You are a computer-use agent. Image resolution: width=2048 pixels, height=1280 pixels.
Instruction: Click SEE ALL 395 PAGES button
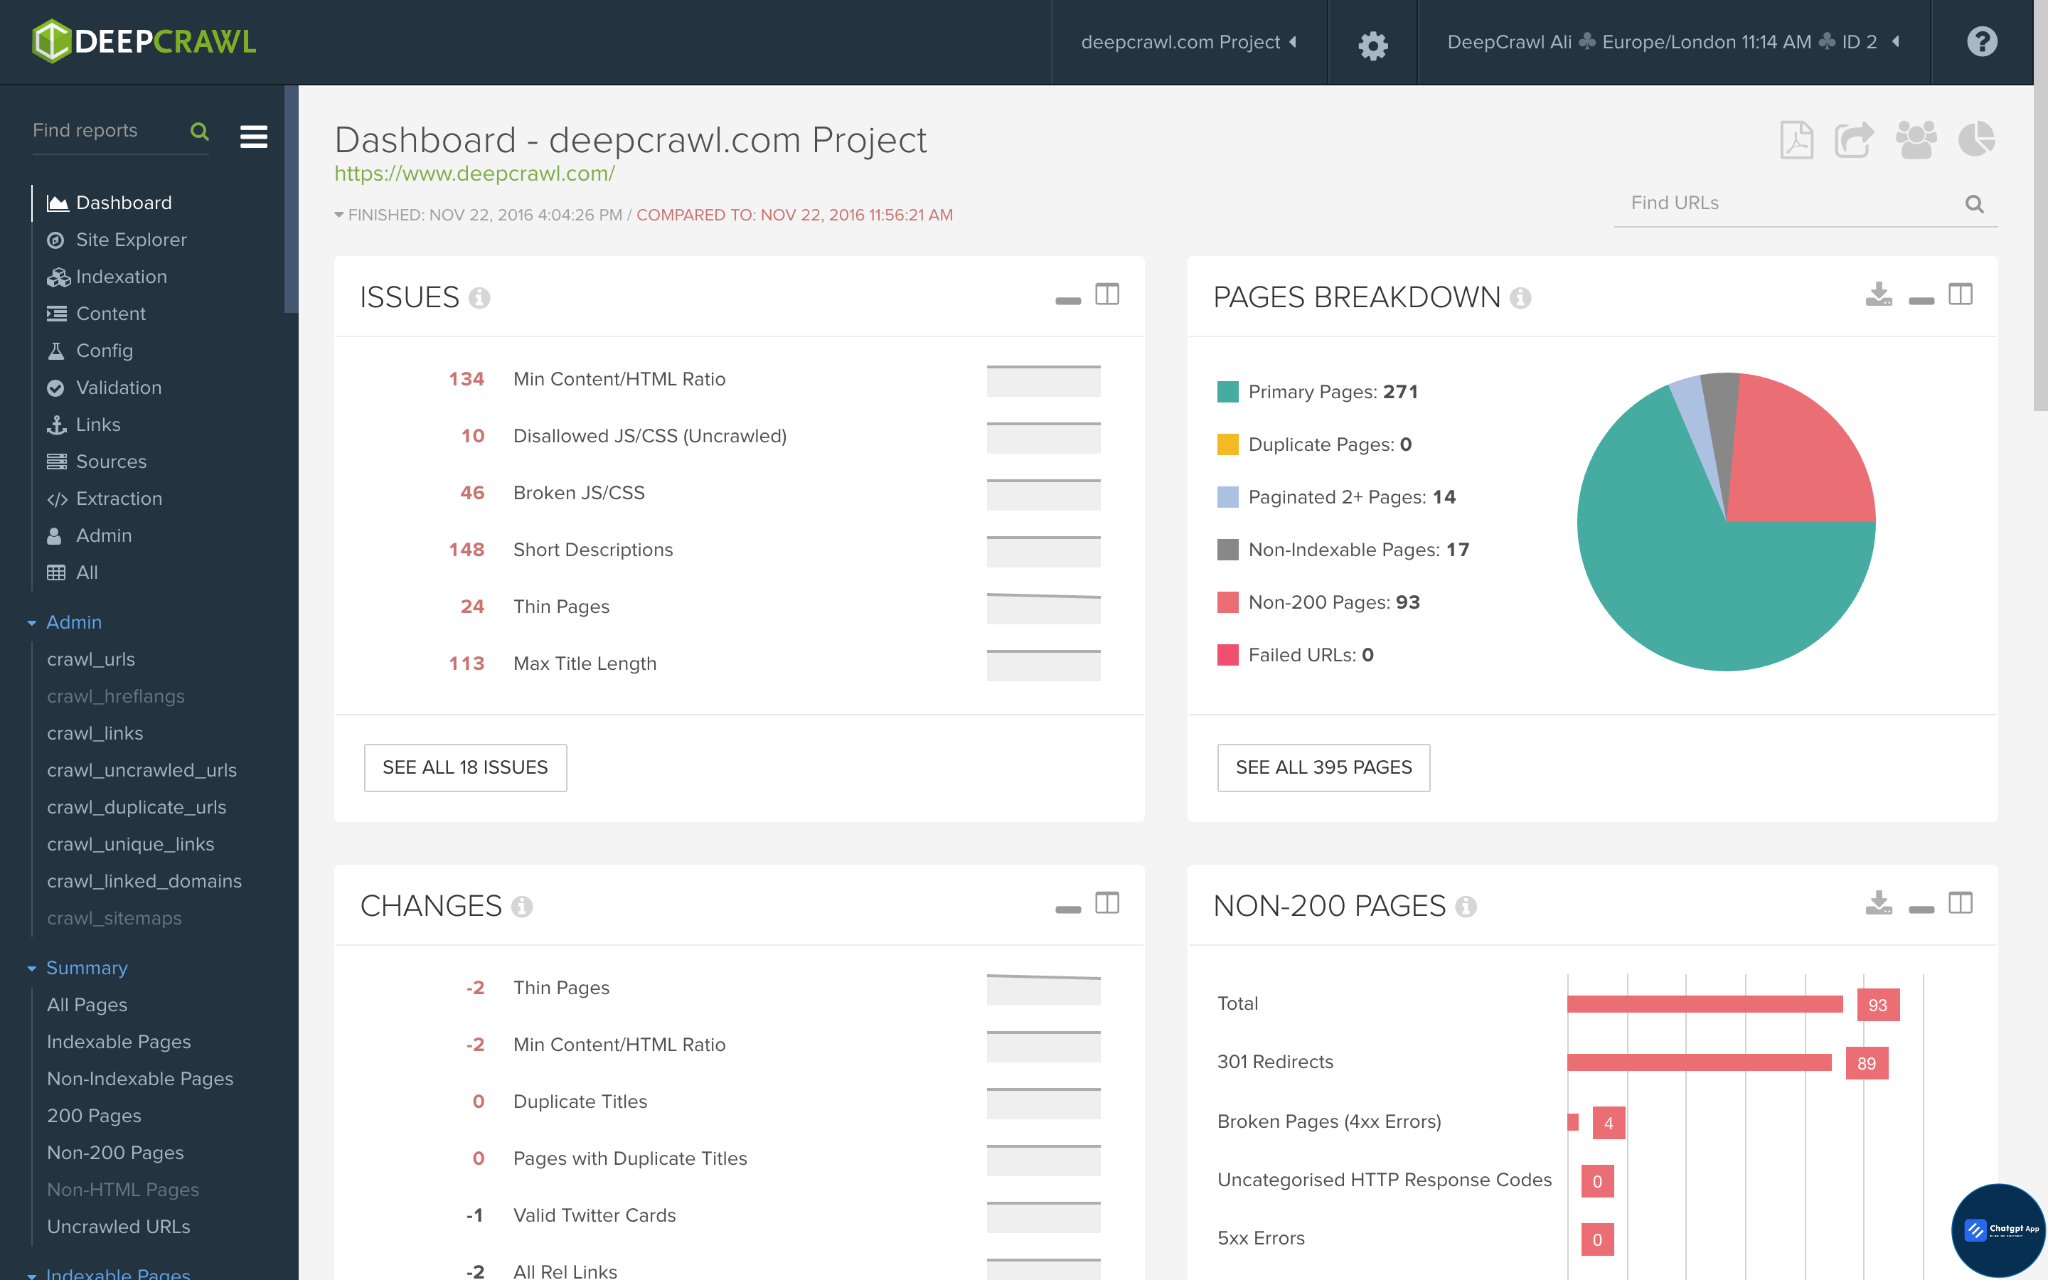click(x=1323, y=768)
